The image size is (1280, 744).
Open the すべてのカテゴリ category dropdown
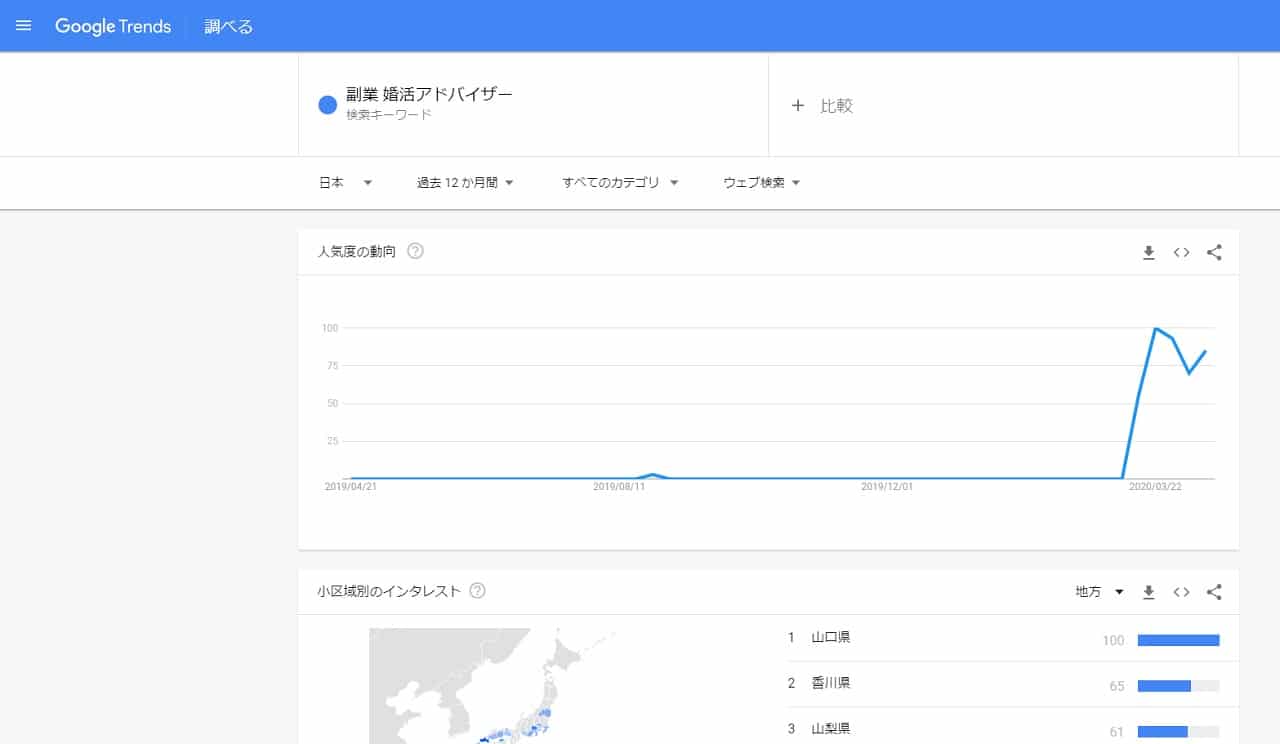tap(620, 183)
